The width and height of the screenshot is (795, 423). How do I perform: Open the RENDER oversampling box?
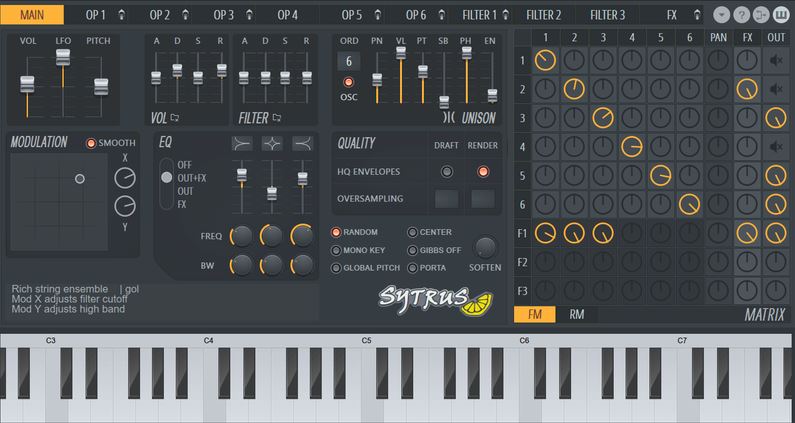pos(483,199)
